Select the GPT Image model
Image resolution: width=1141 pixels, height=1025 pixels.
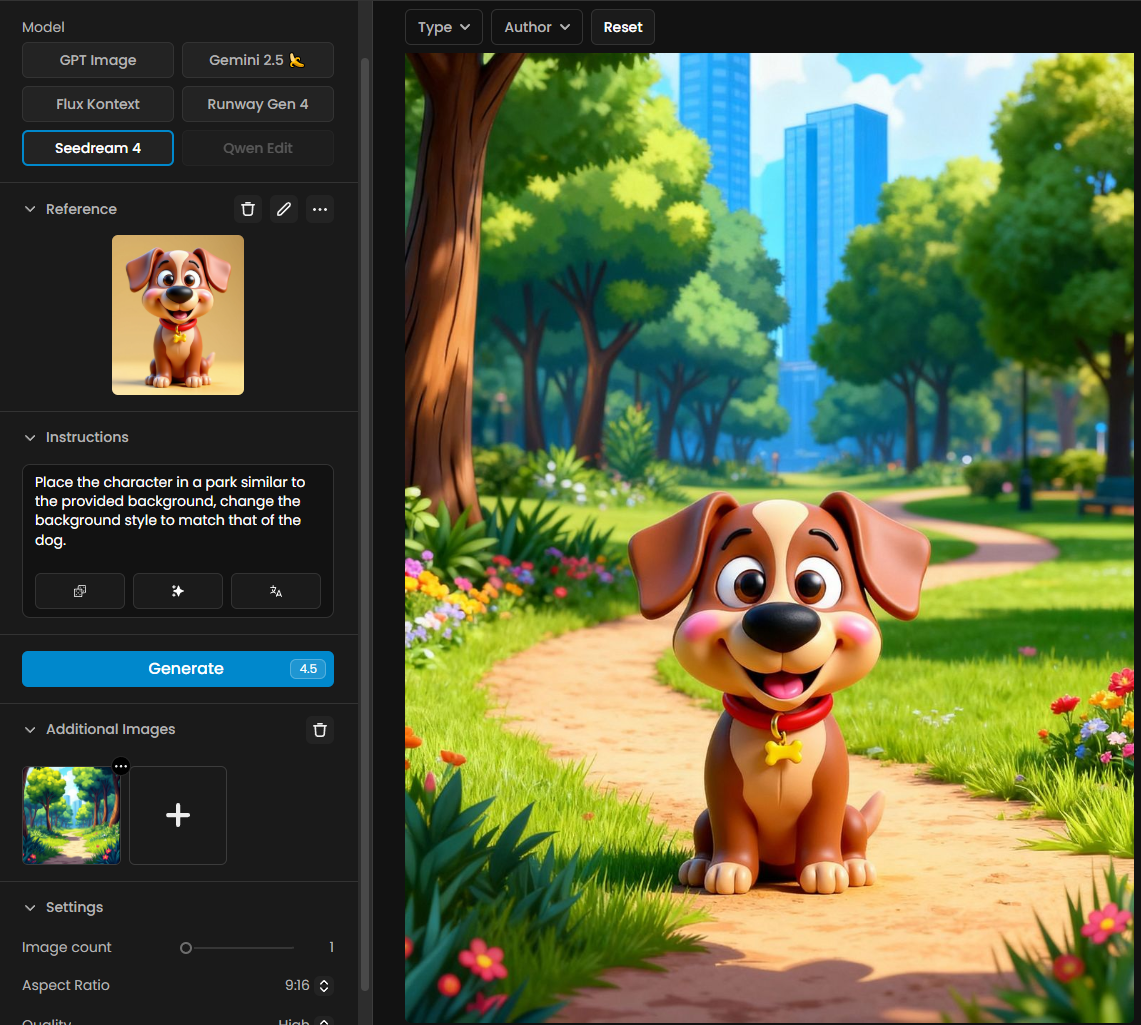(98, 60)
